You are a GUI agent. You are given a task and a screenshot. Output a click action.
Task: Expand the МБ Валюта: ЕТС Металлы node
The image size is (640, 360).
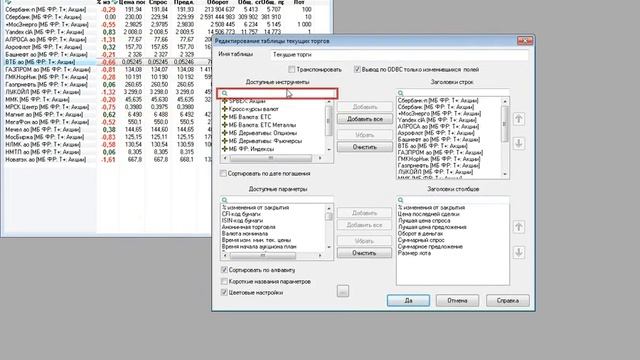(x=224, y=125)
